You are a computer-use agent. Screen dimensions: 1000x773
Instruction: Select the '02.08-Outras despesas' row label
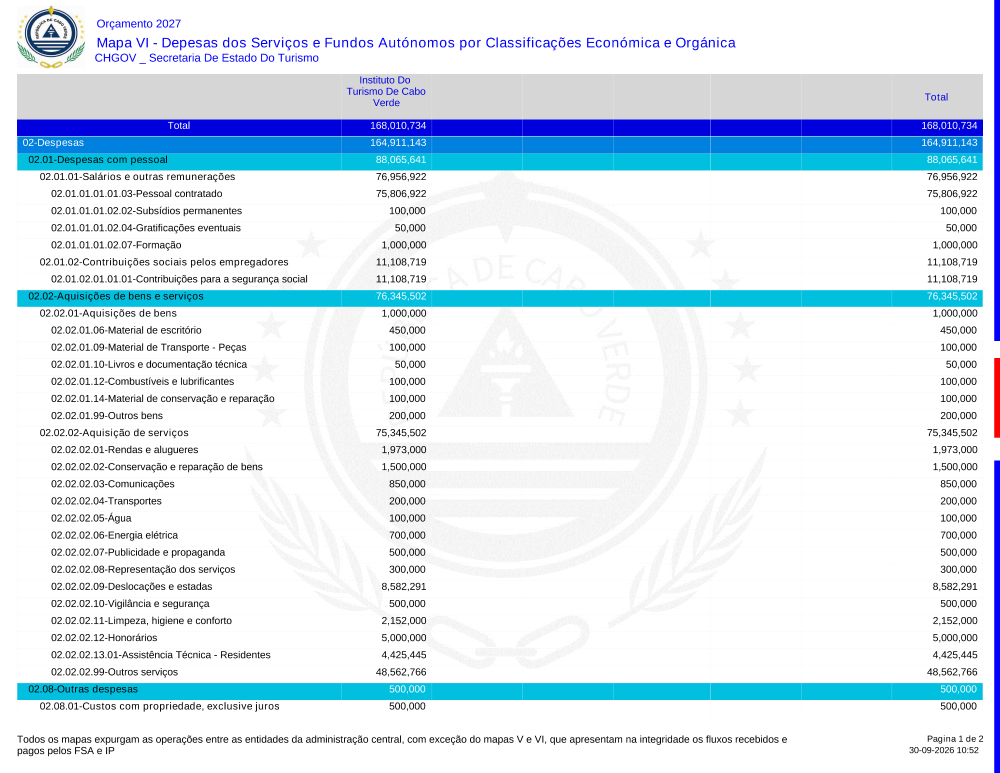(83, 689)
